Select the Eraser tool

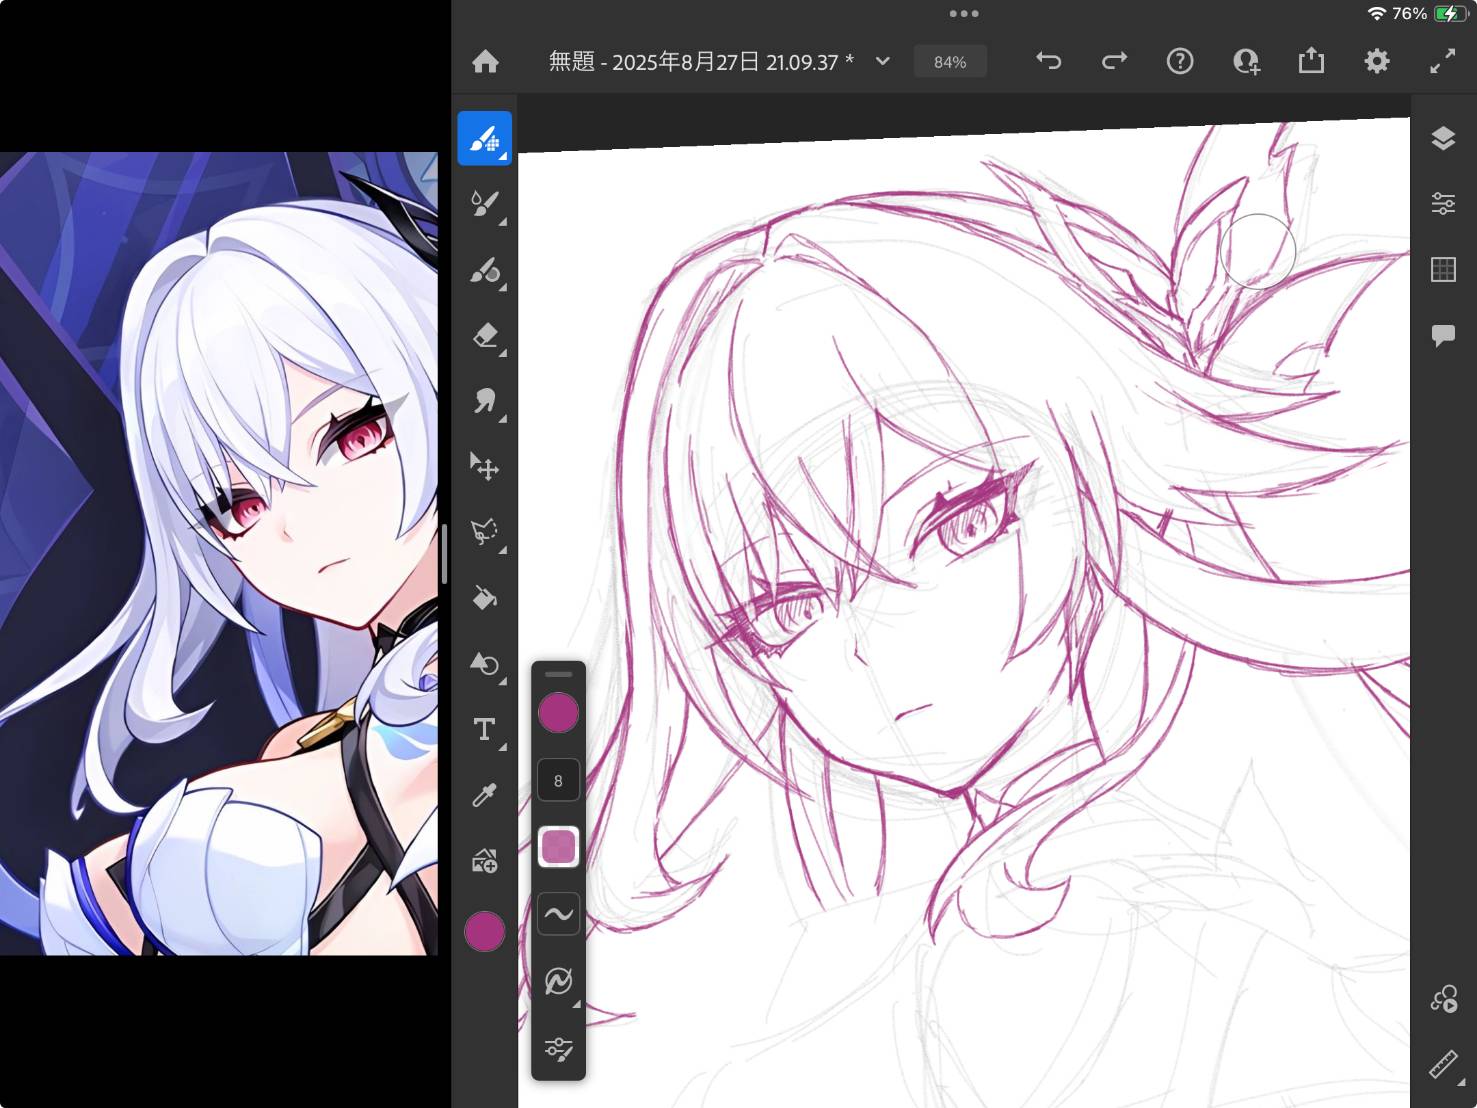[x=485, y=337]
